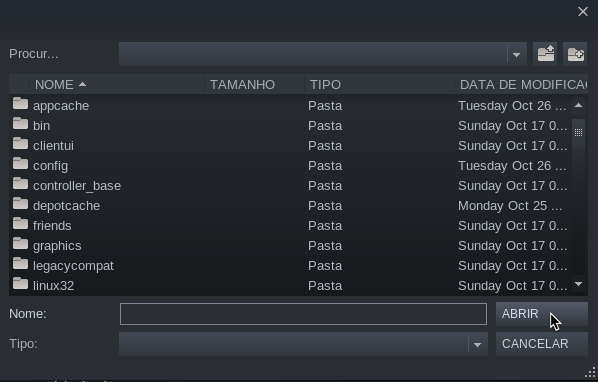Image resolution: width=598 pixels, height=382 pixels.
Task: Click the scrollbar down arrow
Action: [x=579, y=284]
